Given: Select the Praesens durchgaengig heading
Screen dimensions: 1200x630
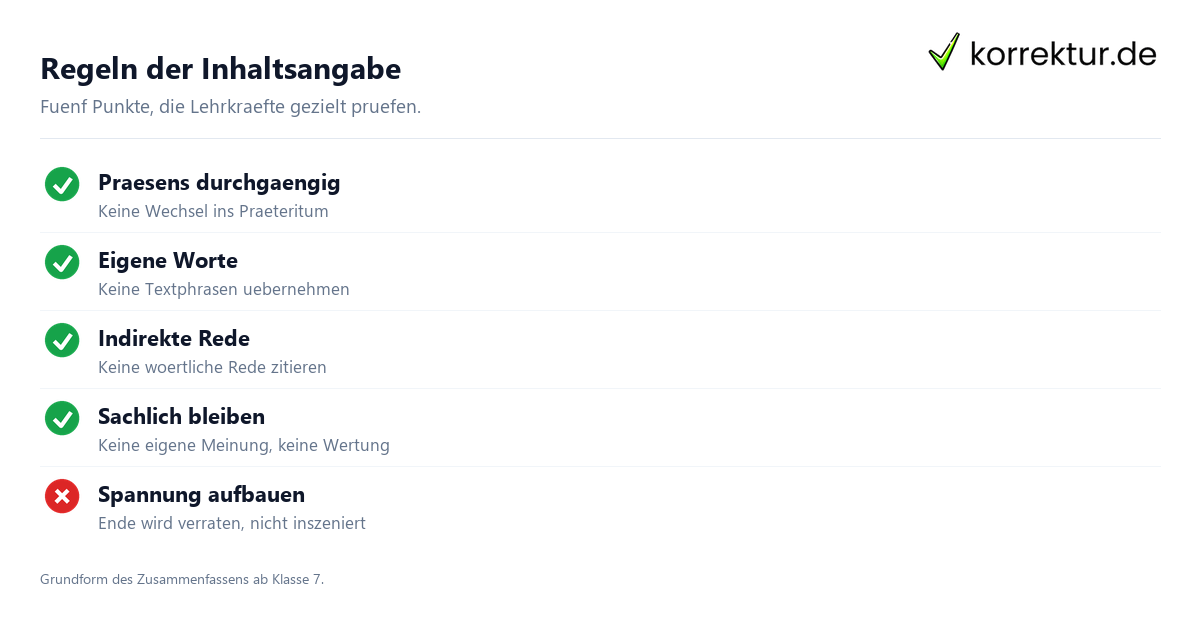Looking at the screenshot, I should pyautogui.click(x=219, y=183).
